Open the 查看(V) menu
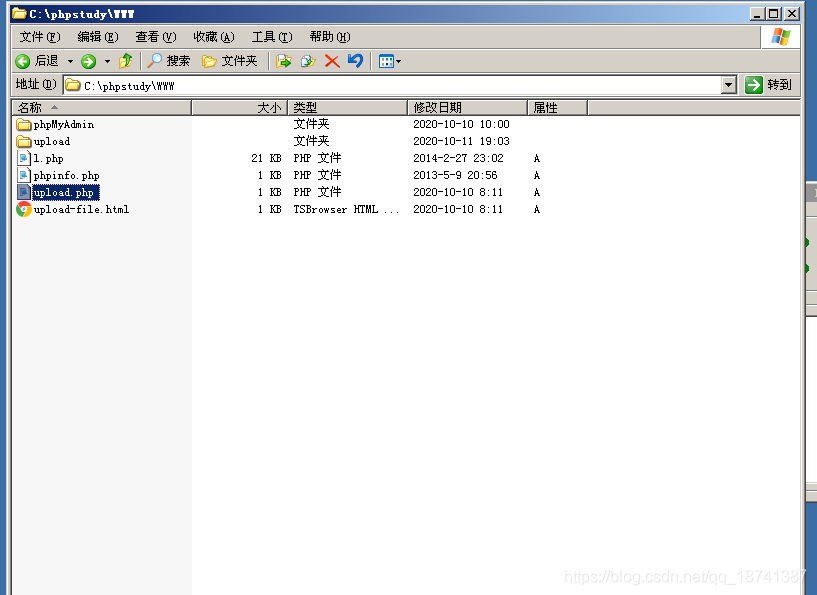 [156, 37]
